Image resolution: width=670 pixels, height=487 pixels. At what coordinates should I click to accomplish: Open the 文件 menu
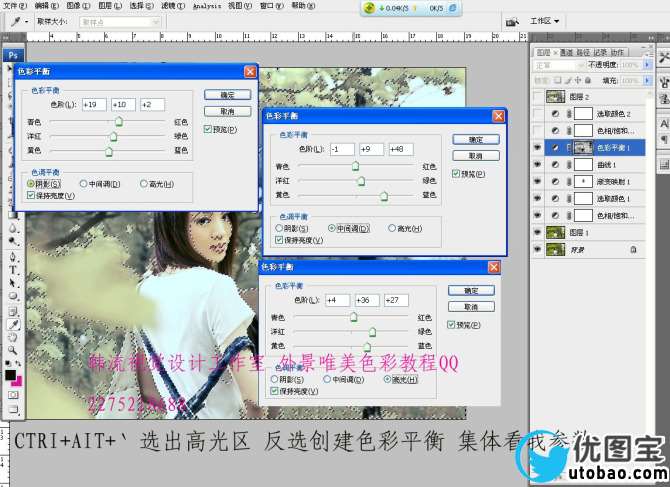[x=15, y=6]
